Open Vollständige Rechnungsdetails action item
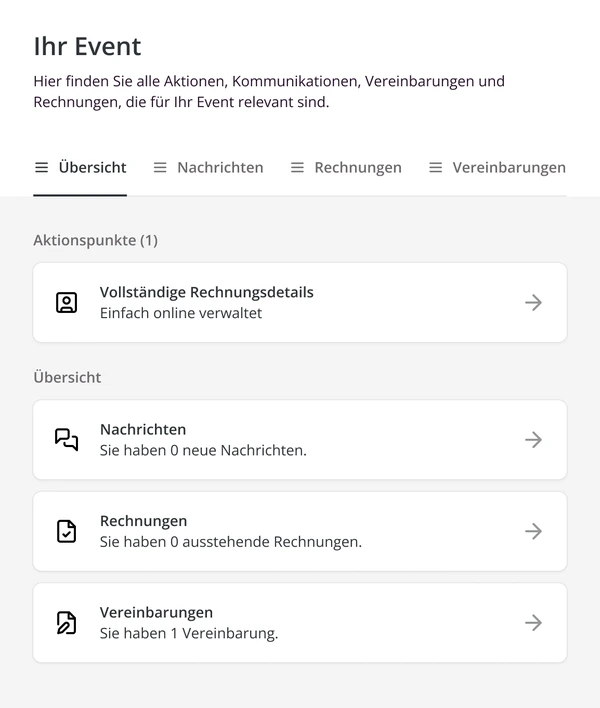600x708 pixels. pyautogui.click(x=300, y=303)
